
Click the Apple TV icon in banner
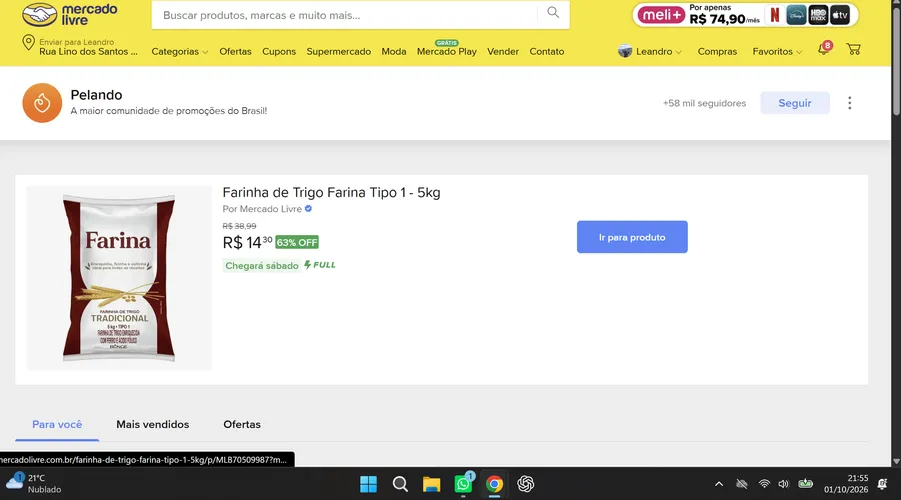coord(840,16)
